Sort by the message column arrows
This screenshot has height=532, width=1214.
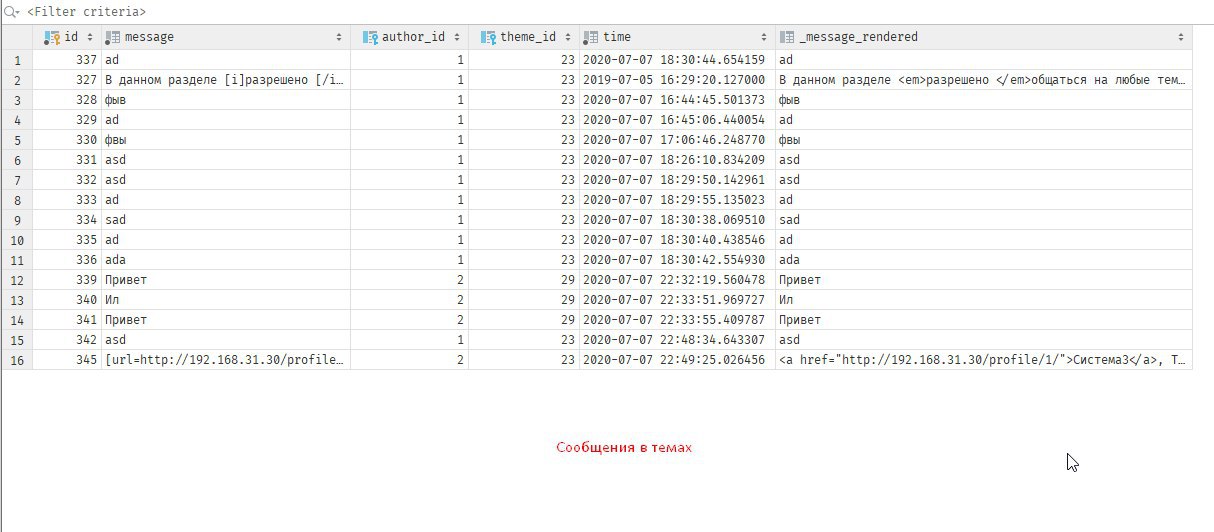tap(340, 37)
